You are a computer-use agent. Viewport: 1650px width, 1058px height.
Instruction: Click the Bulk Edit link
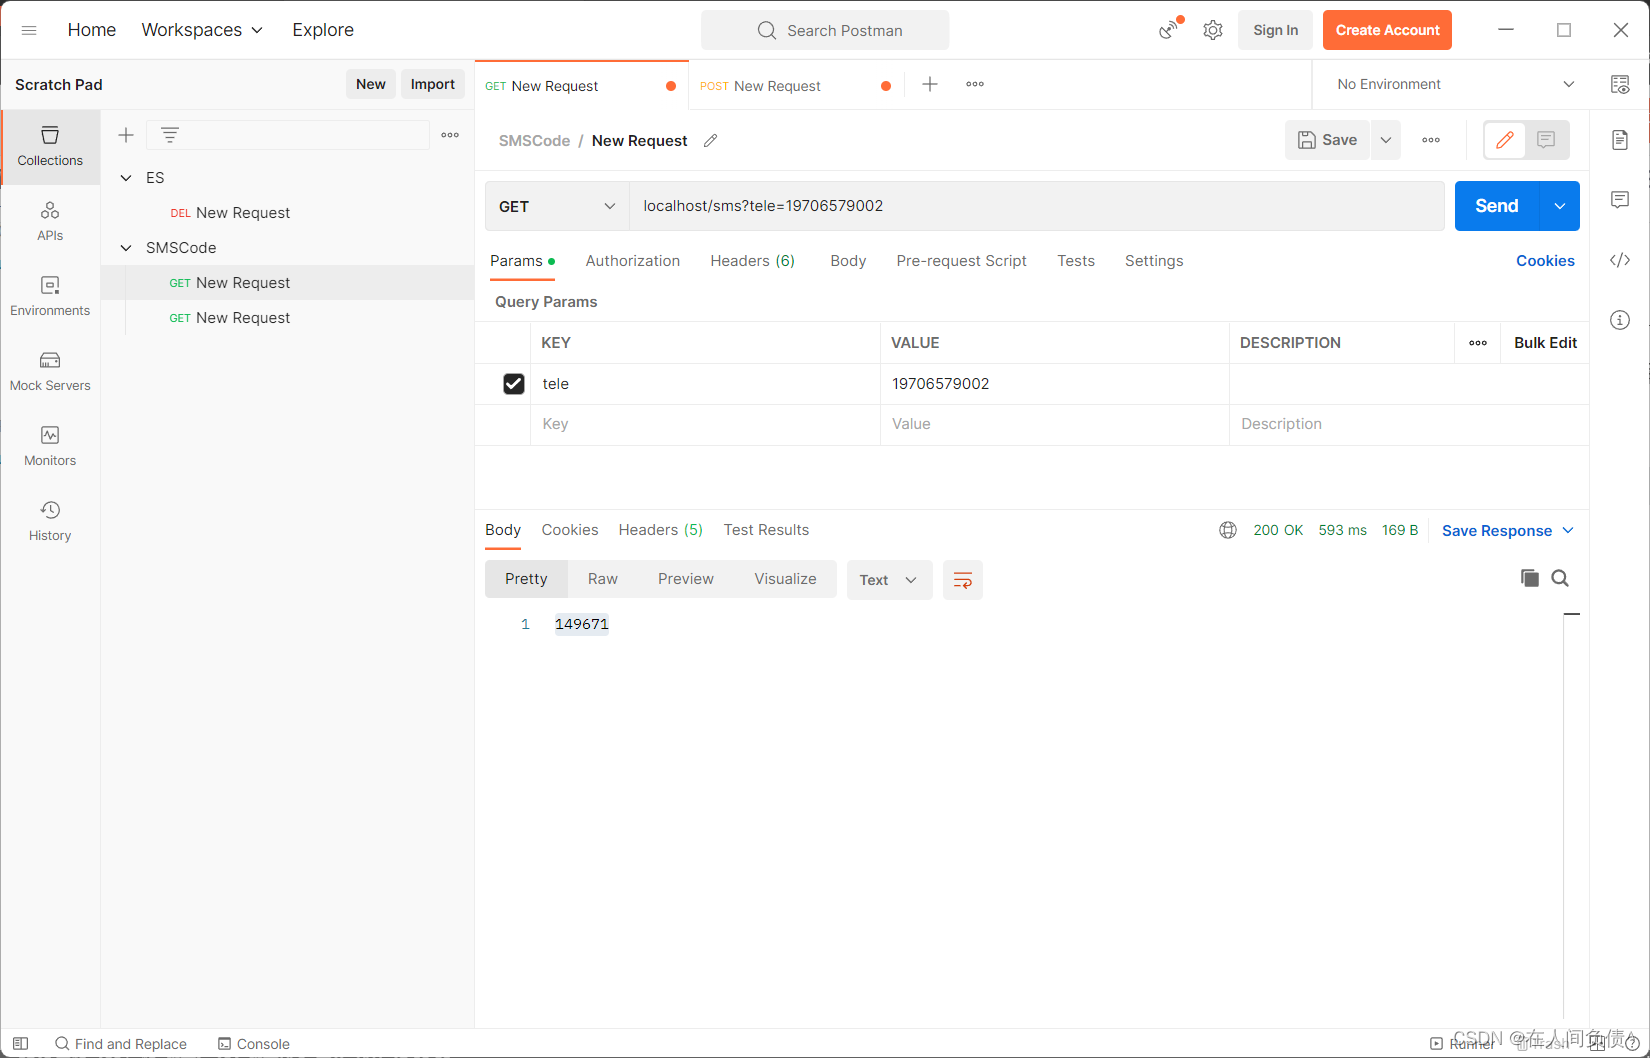(x=1545, y=343)
